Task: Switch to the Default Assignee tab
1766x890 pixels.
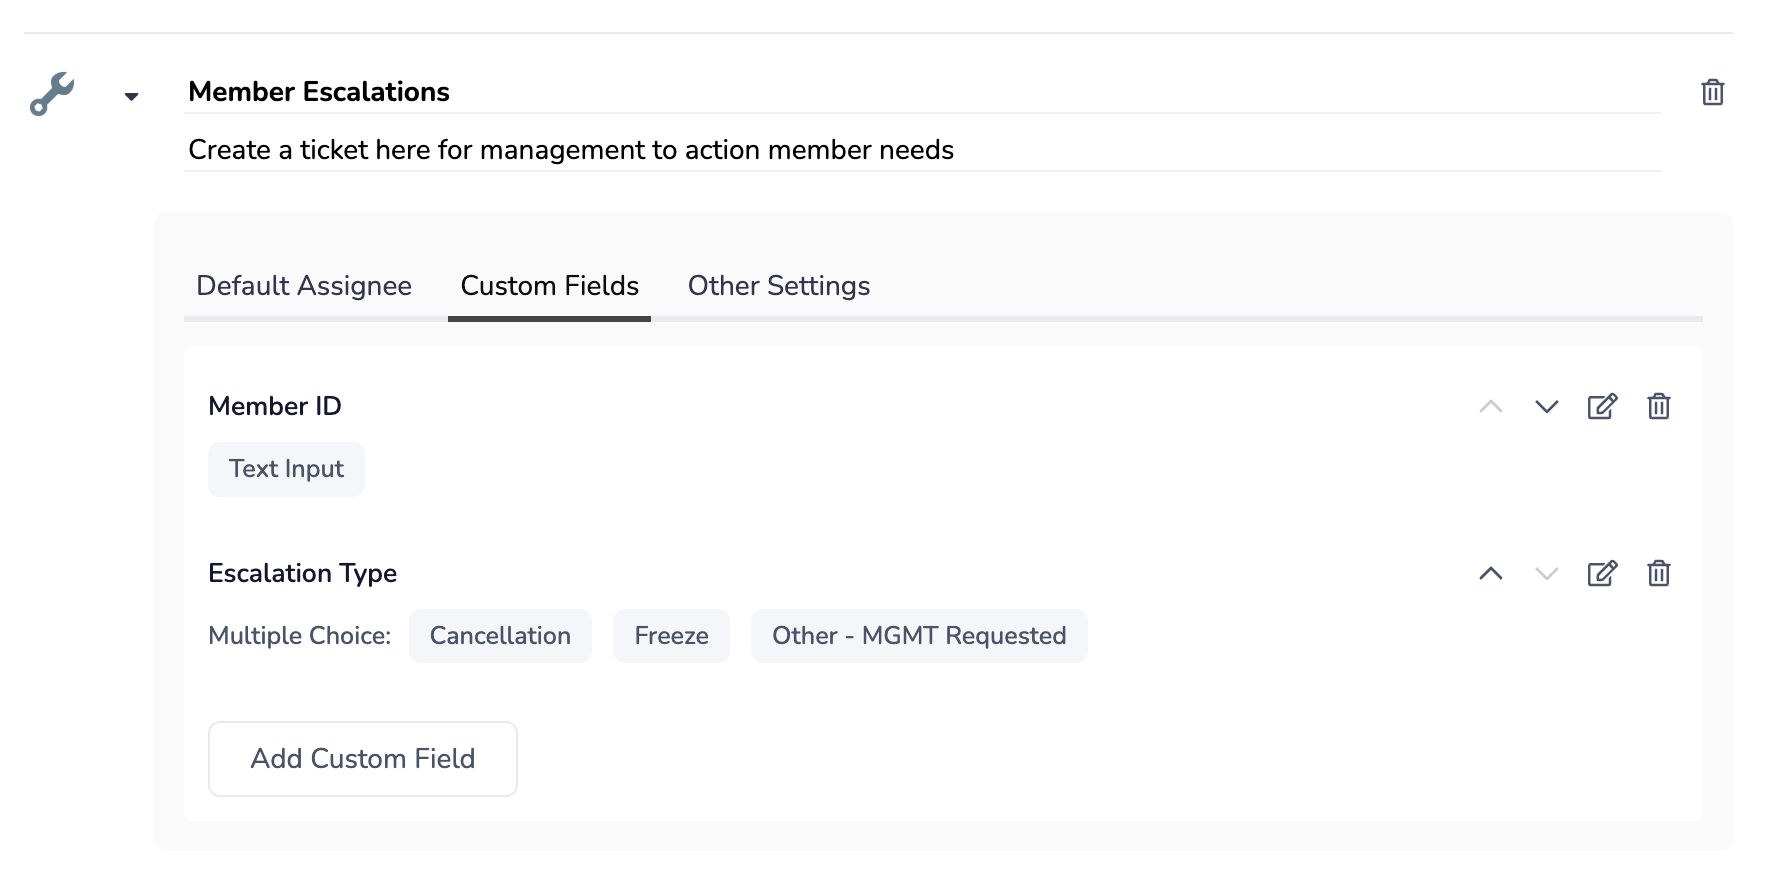Action: tap(304, 286)
